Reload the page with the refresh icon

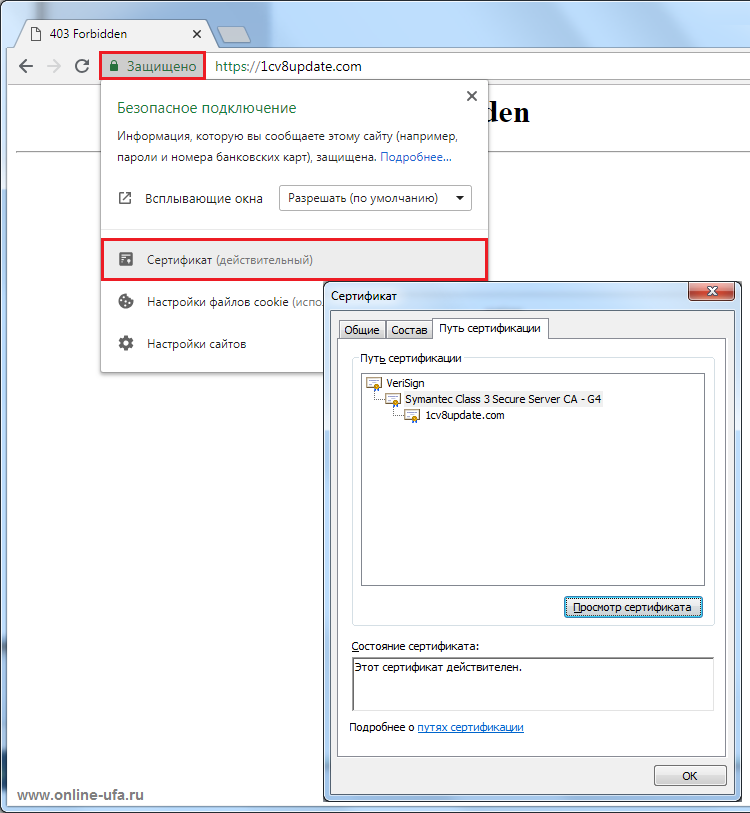point(82,66)
